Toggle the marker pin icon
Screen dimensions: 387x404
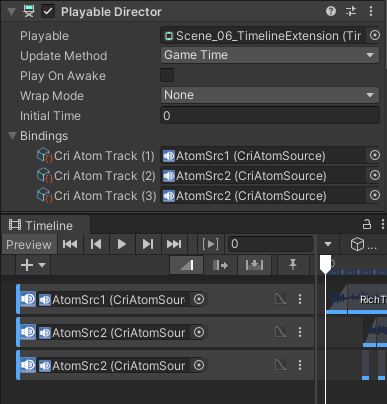[293, 265]
